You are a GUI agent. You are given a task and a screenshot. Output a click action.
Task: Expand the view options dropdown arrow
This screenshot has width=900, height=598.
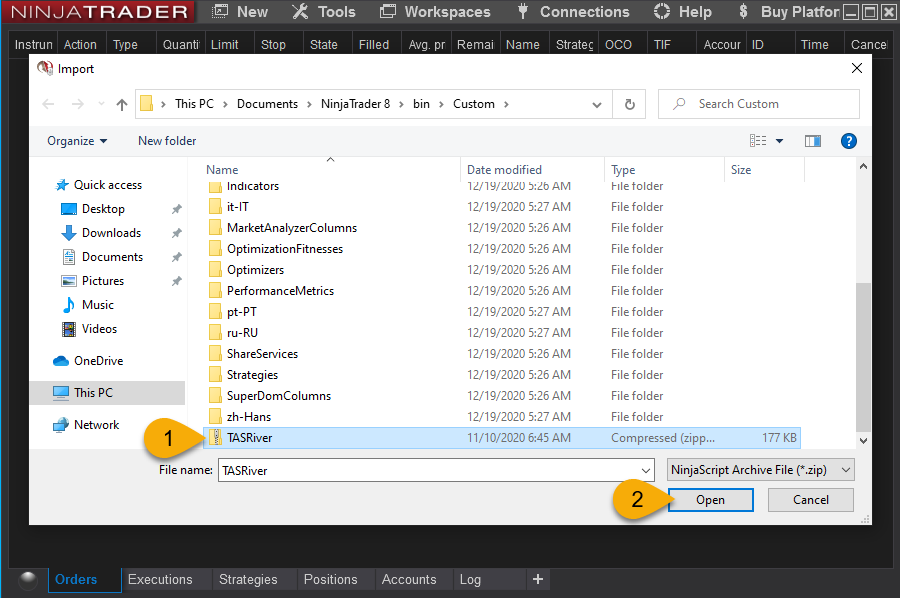pyautogui.click(x=779, y=141)
